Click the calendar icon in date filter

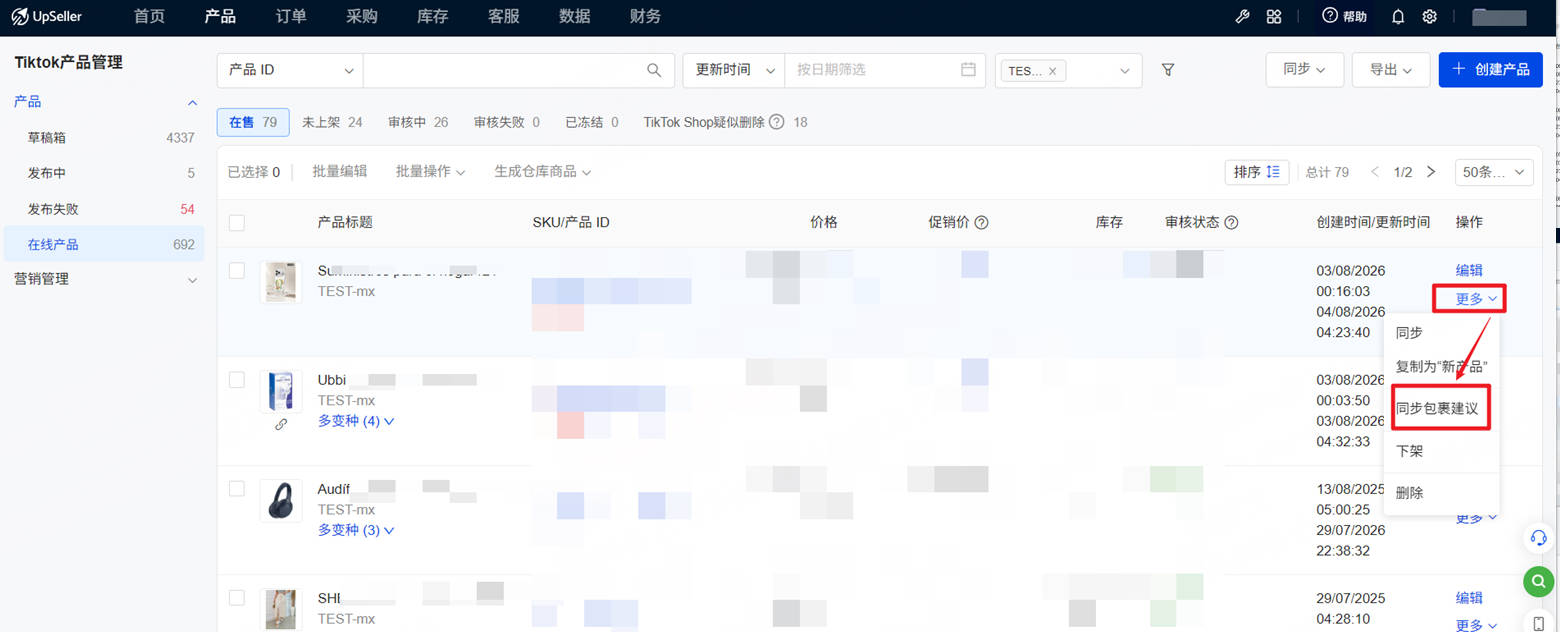click(x=968, y=70)
